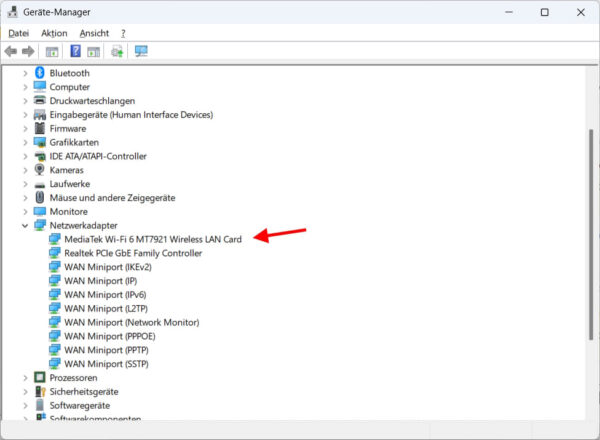Select MediaTek Wi-Fi 6 MT7921 Wireless LAN Card
This screenshot has width=600, height=440.
click(153, 239)
